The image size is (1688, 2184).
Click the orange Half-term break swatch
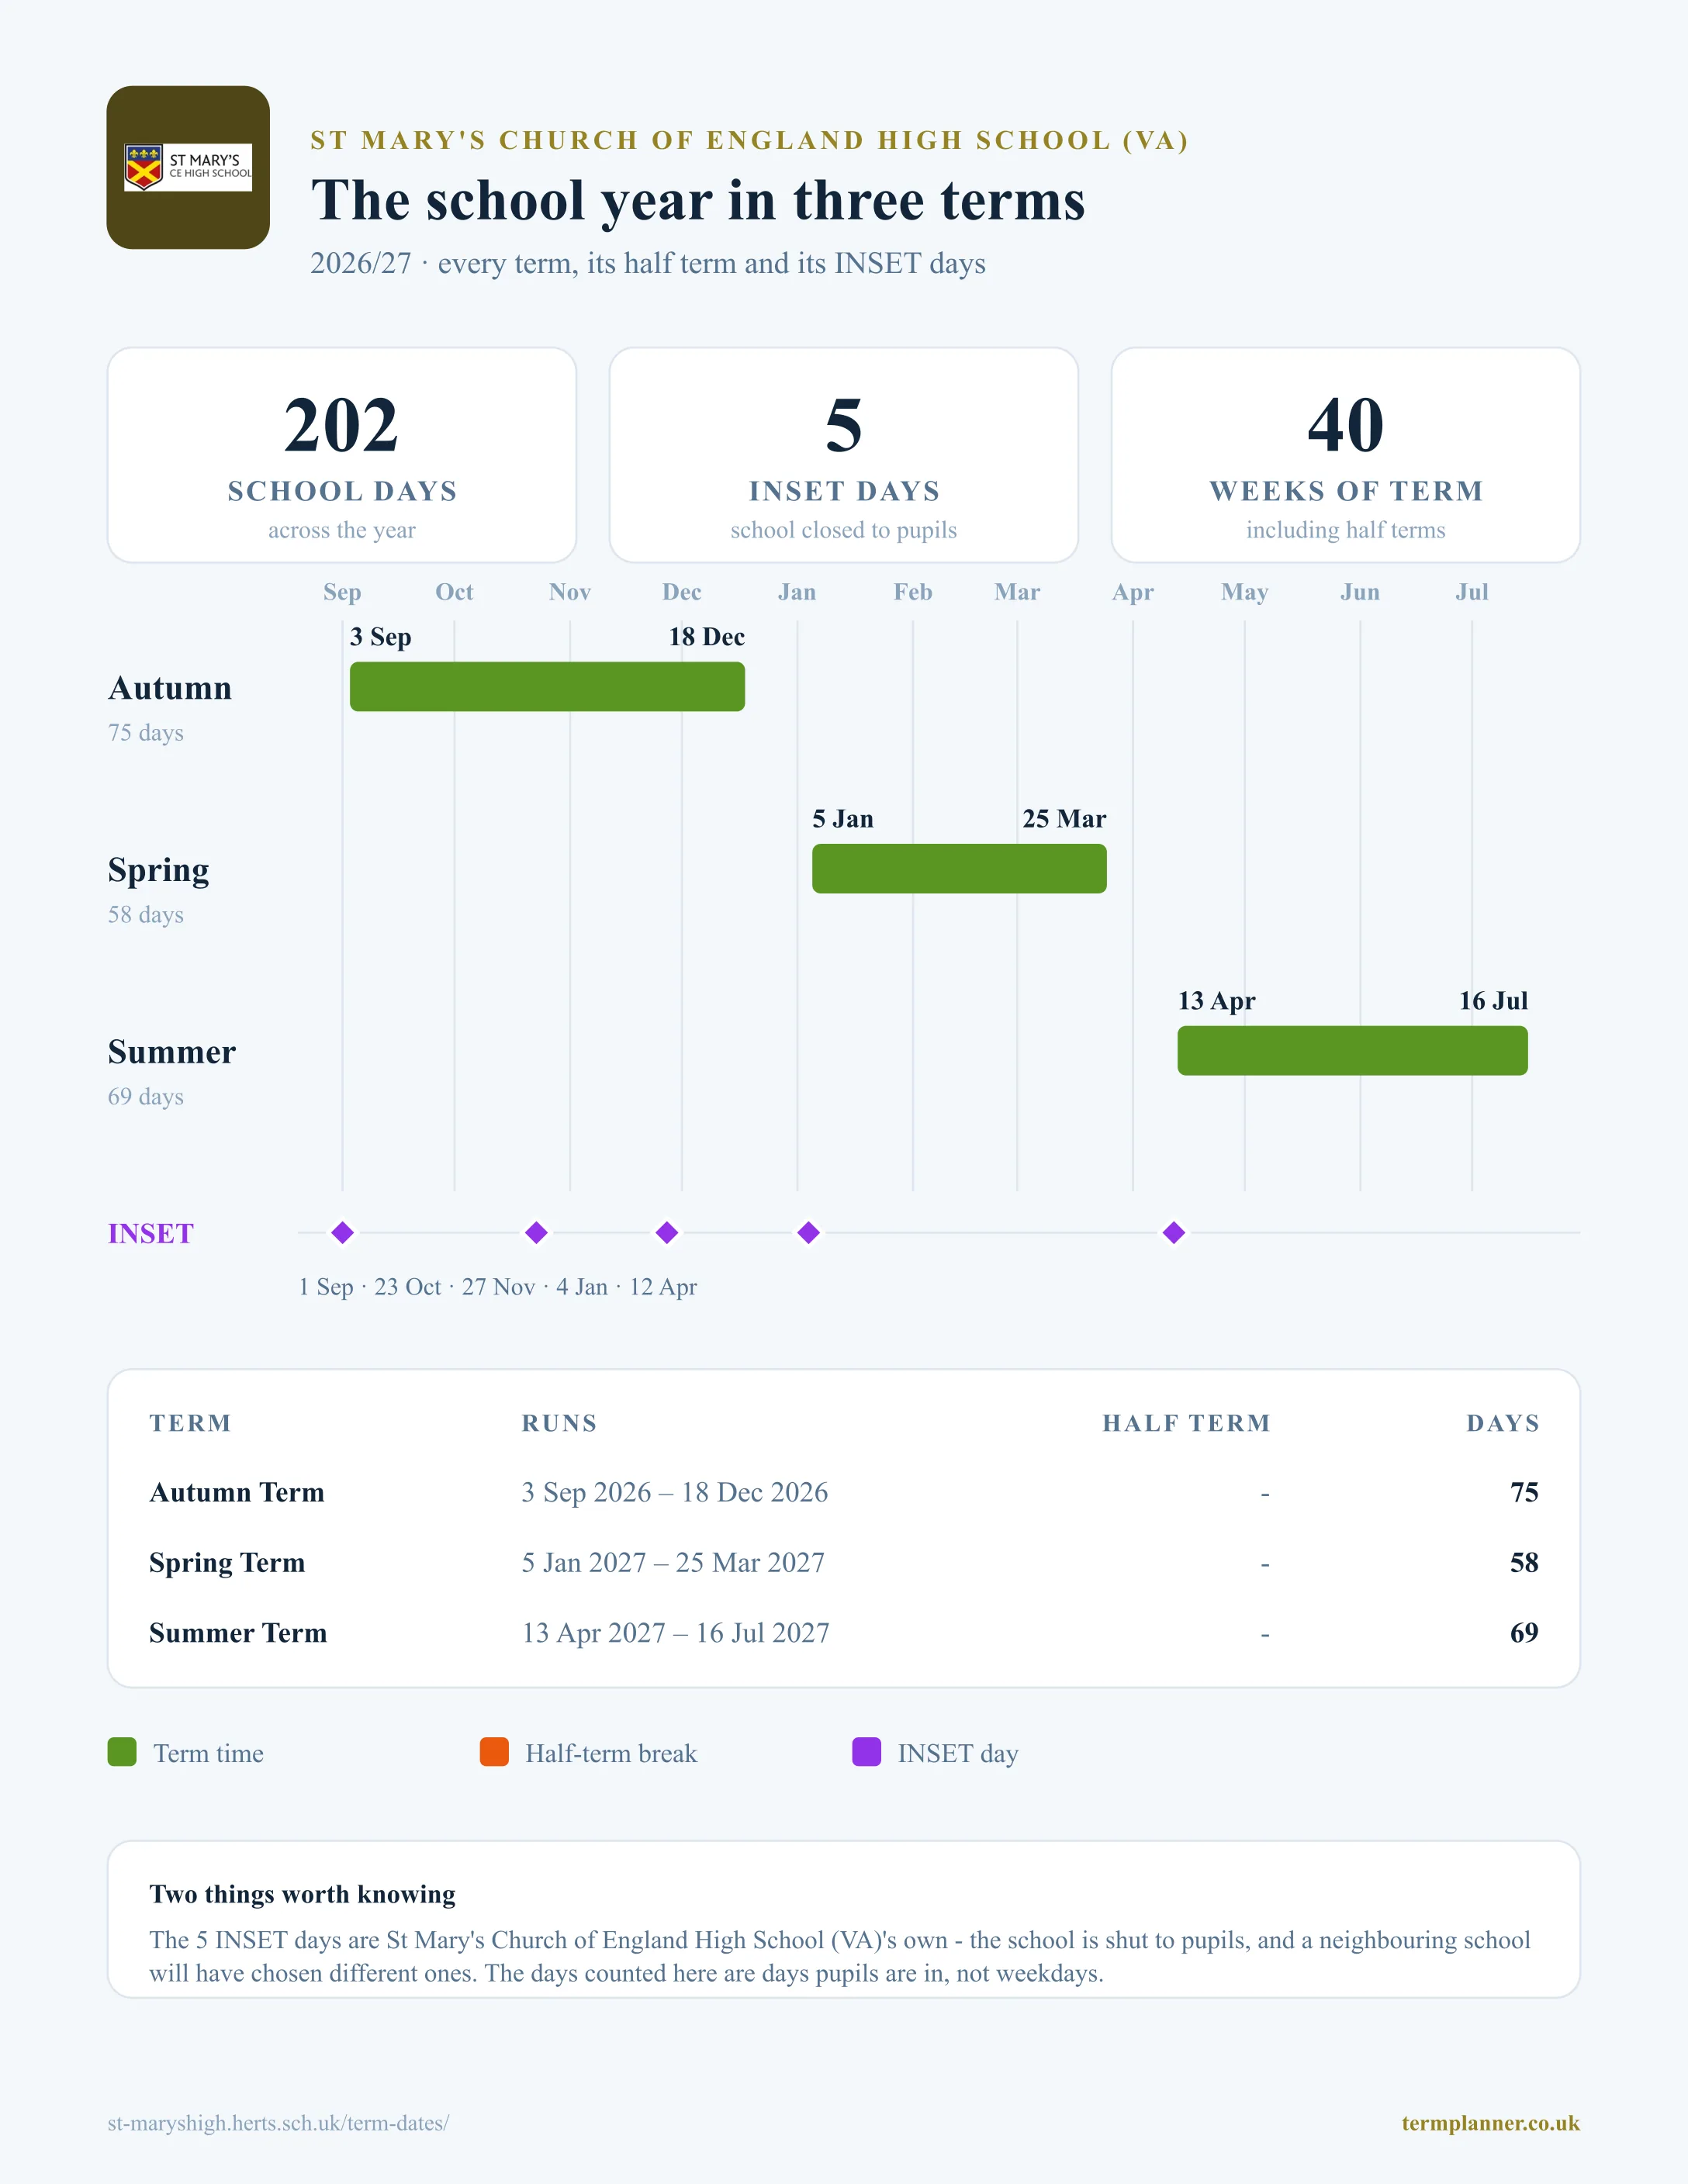(x=494, y=1752)
